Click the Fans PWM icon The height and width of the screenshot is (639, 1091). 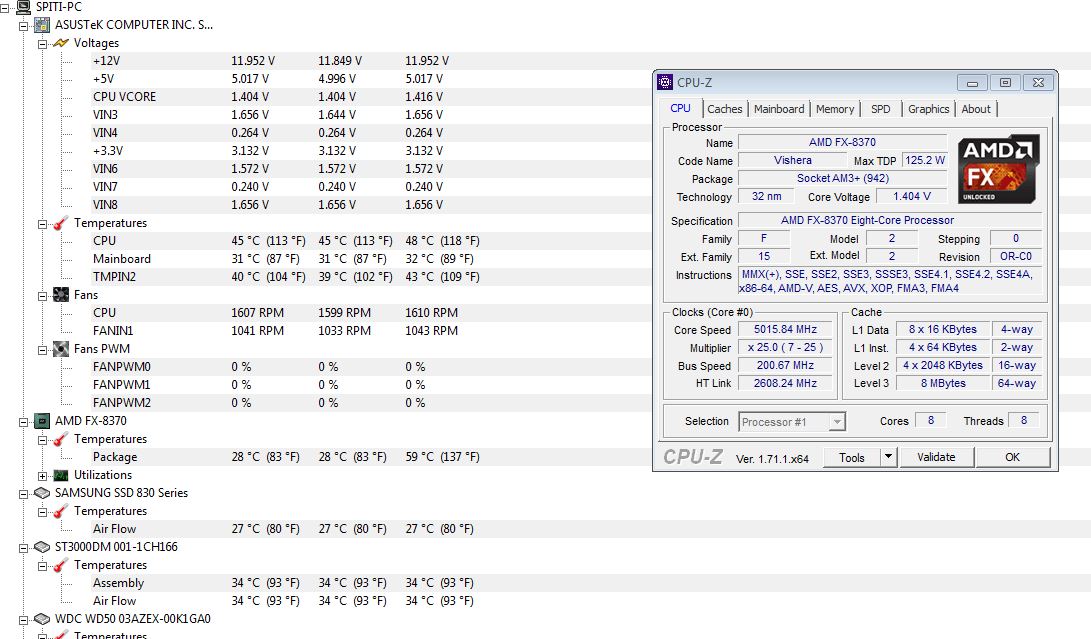point(61,349)
